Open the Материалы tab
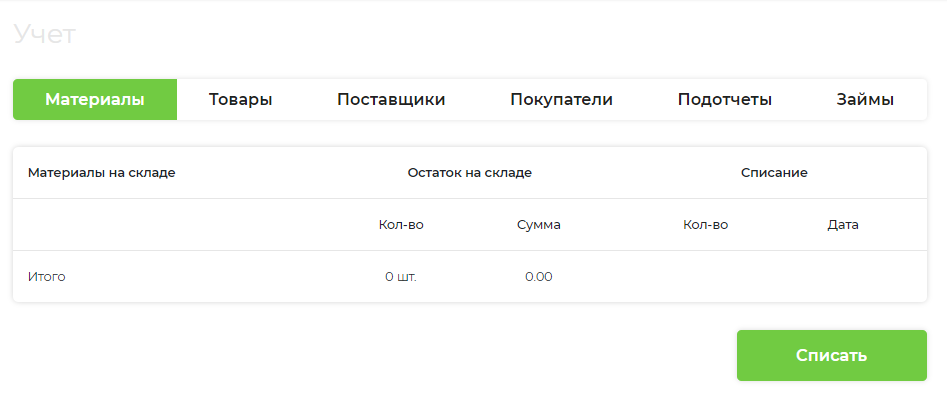 coord(95,100)
